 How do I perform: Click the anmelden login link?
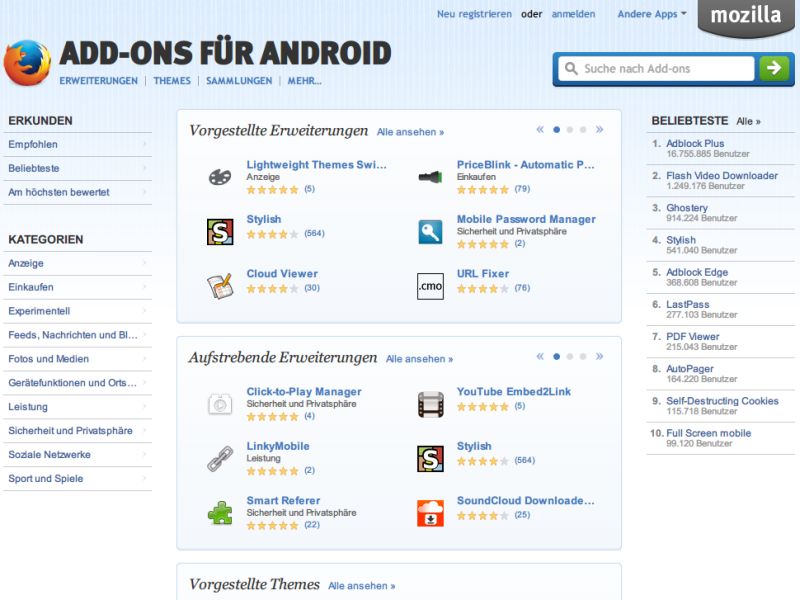point(573,14)
